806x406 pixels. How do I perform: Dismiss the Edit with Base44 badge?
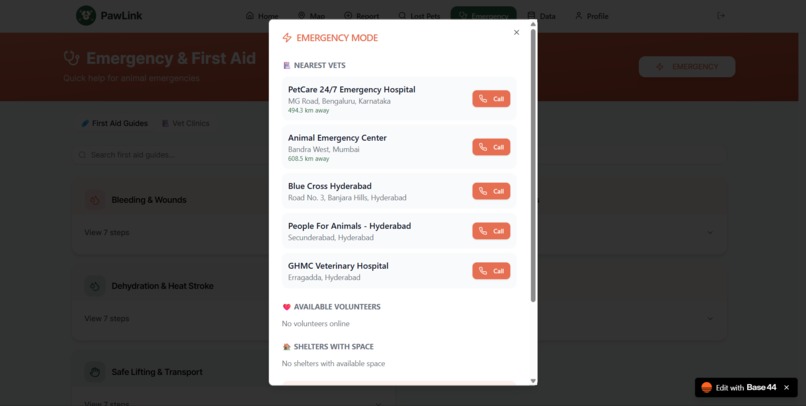pyautogui.click(x=786, y=387)
